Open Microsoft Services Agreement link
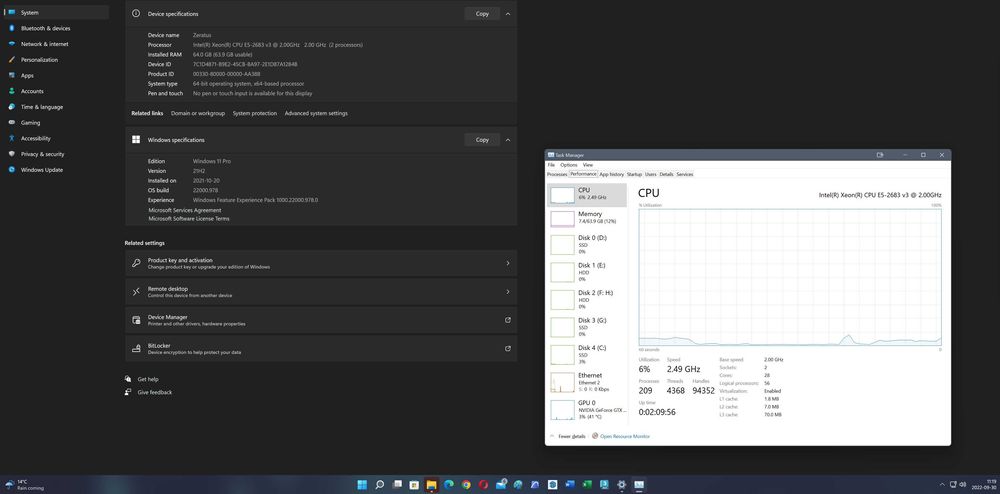Image resolution: width=1000 pixels, height=494 pixels. click(x=184, y=210)
